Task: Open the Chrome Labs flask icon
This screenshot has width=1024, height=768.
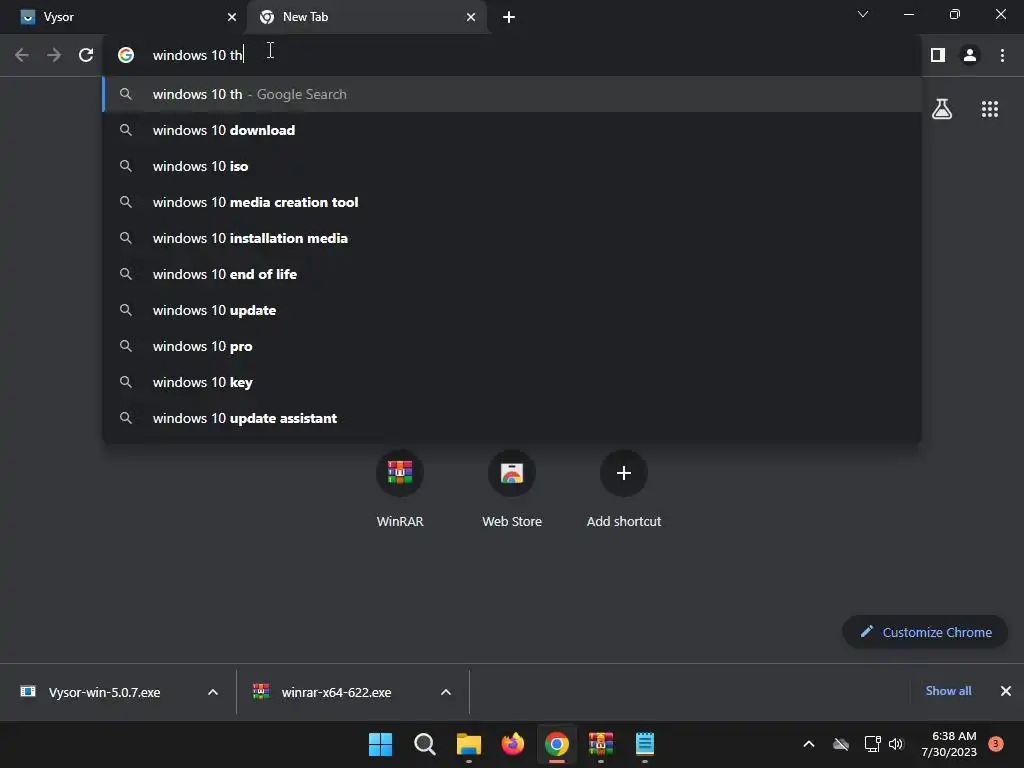Action: [x=942, y=109]
